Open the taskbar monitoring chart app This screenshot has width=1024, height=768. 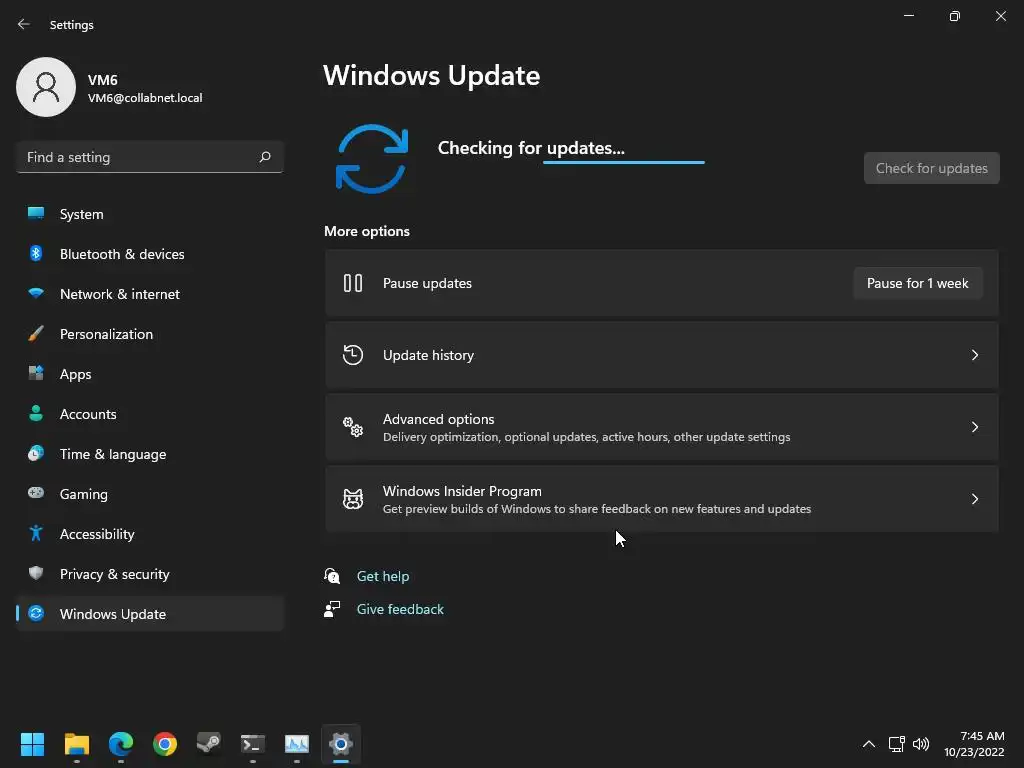click(x=296, y=744)
